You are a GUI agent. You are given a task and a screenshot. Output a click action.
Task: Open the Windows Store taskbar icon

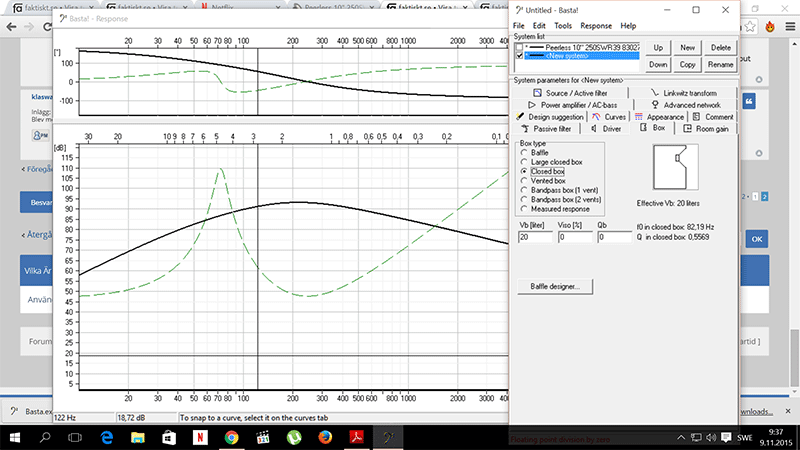click(168, 437)
